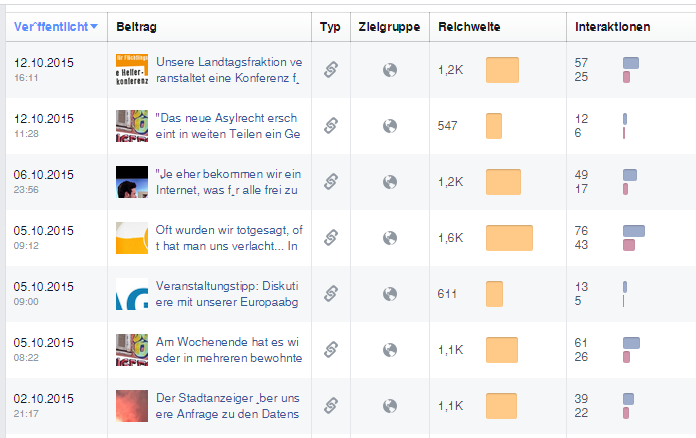Click link type icon for 06.10.2015 post

pyautogui.click(x=331, y=182)
